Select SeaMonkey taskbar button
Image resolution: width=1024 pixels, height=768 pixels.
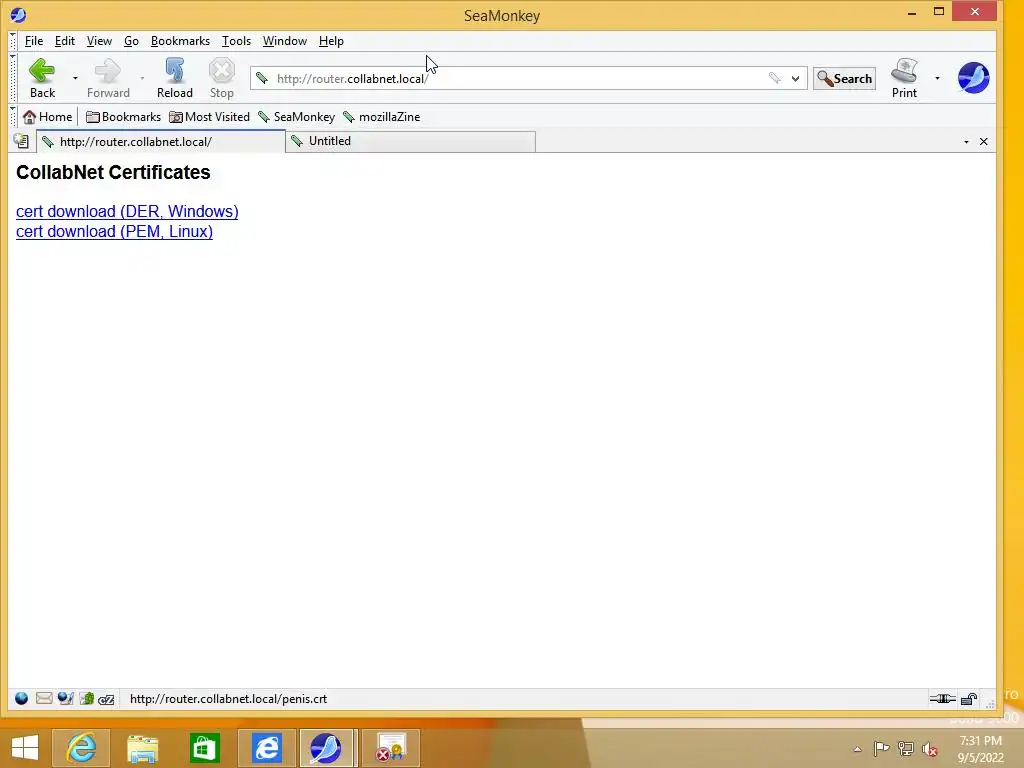coord(326,748)
